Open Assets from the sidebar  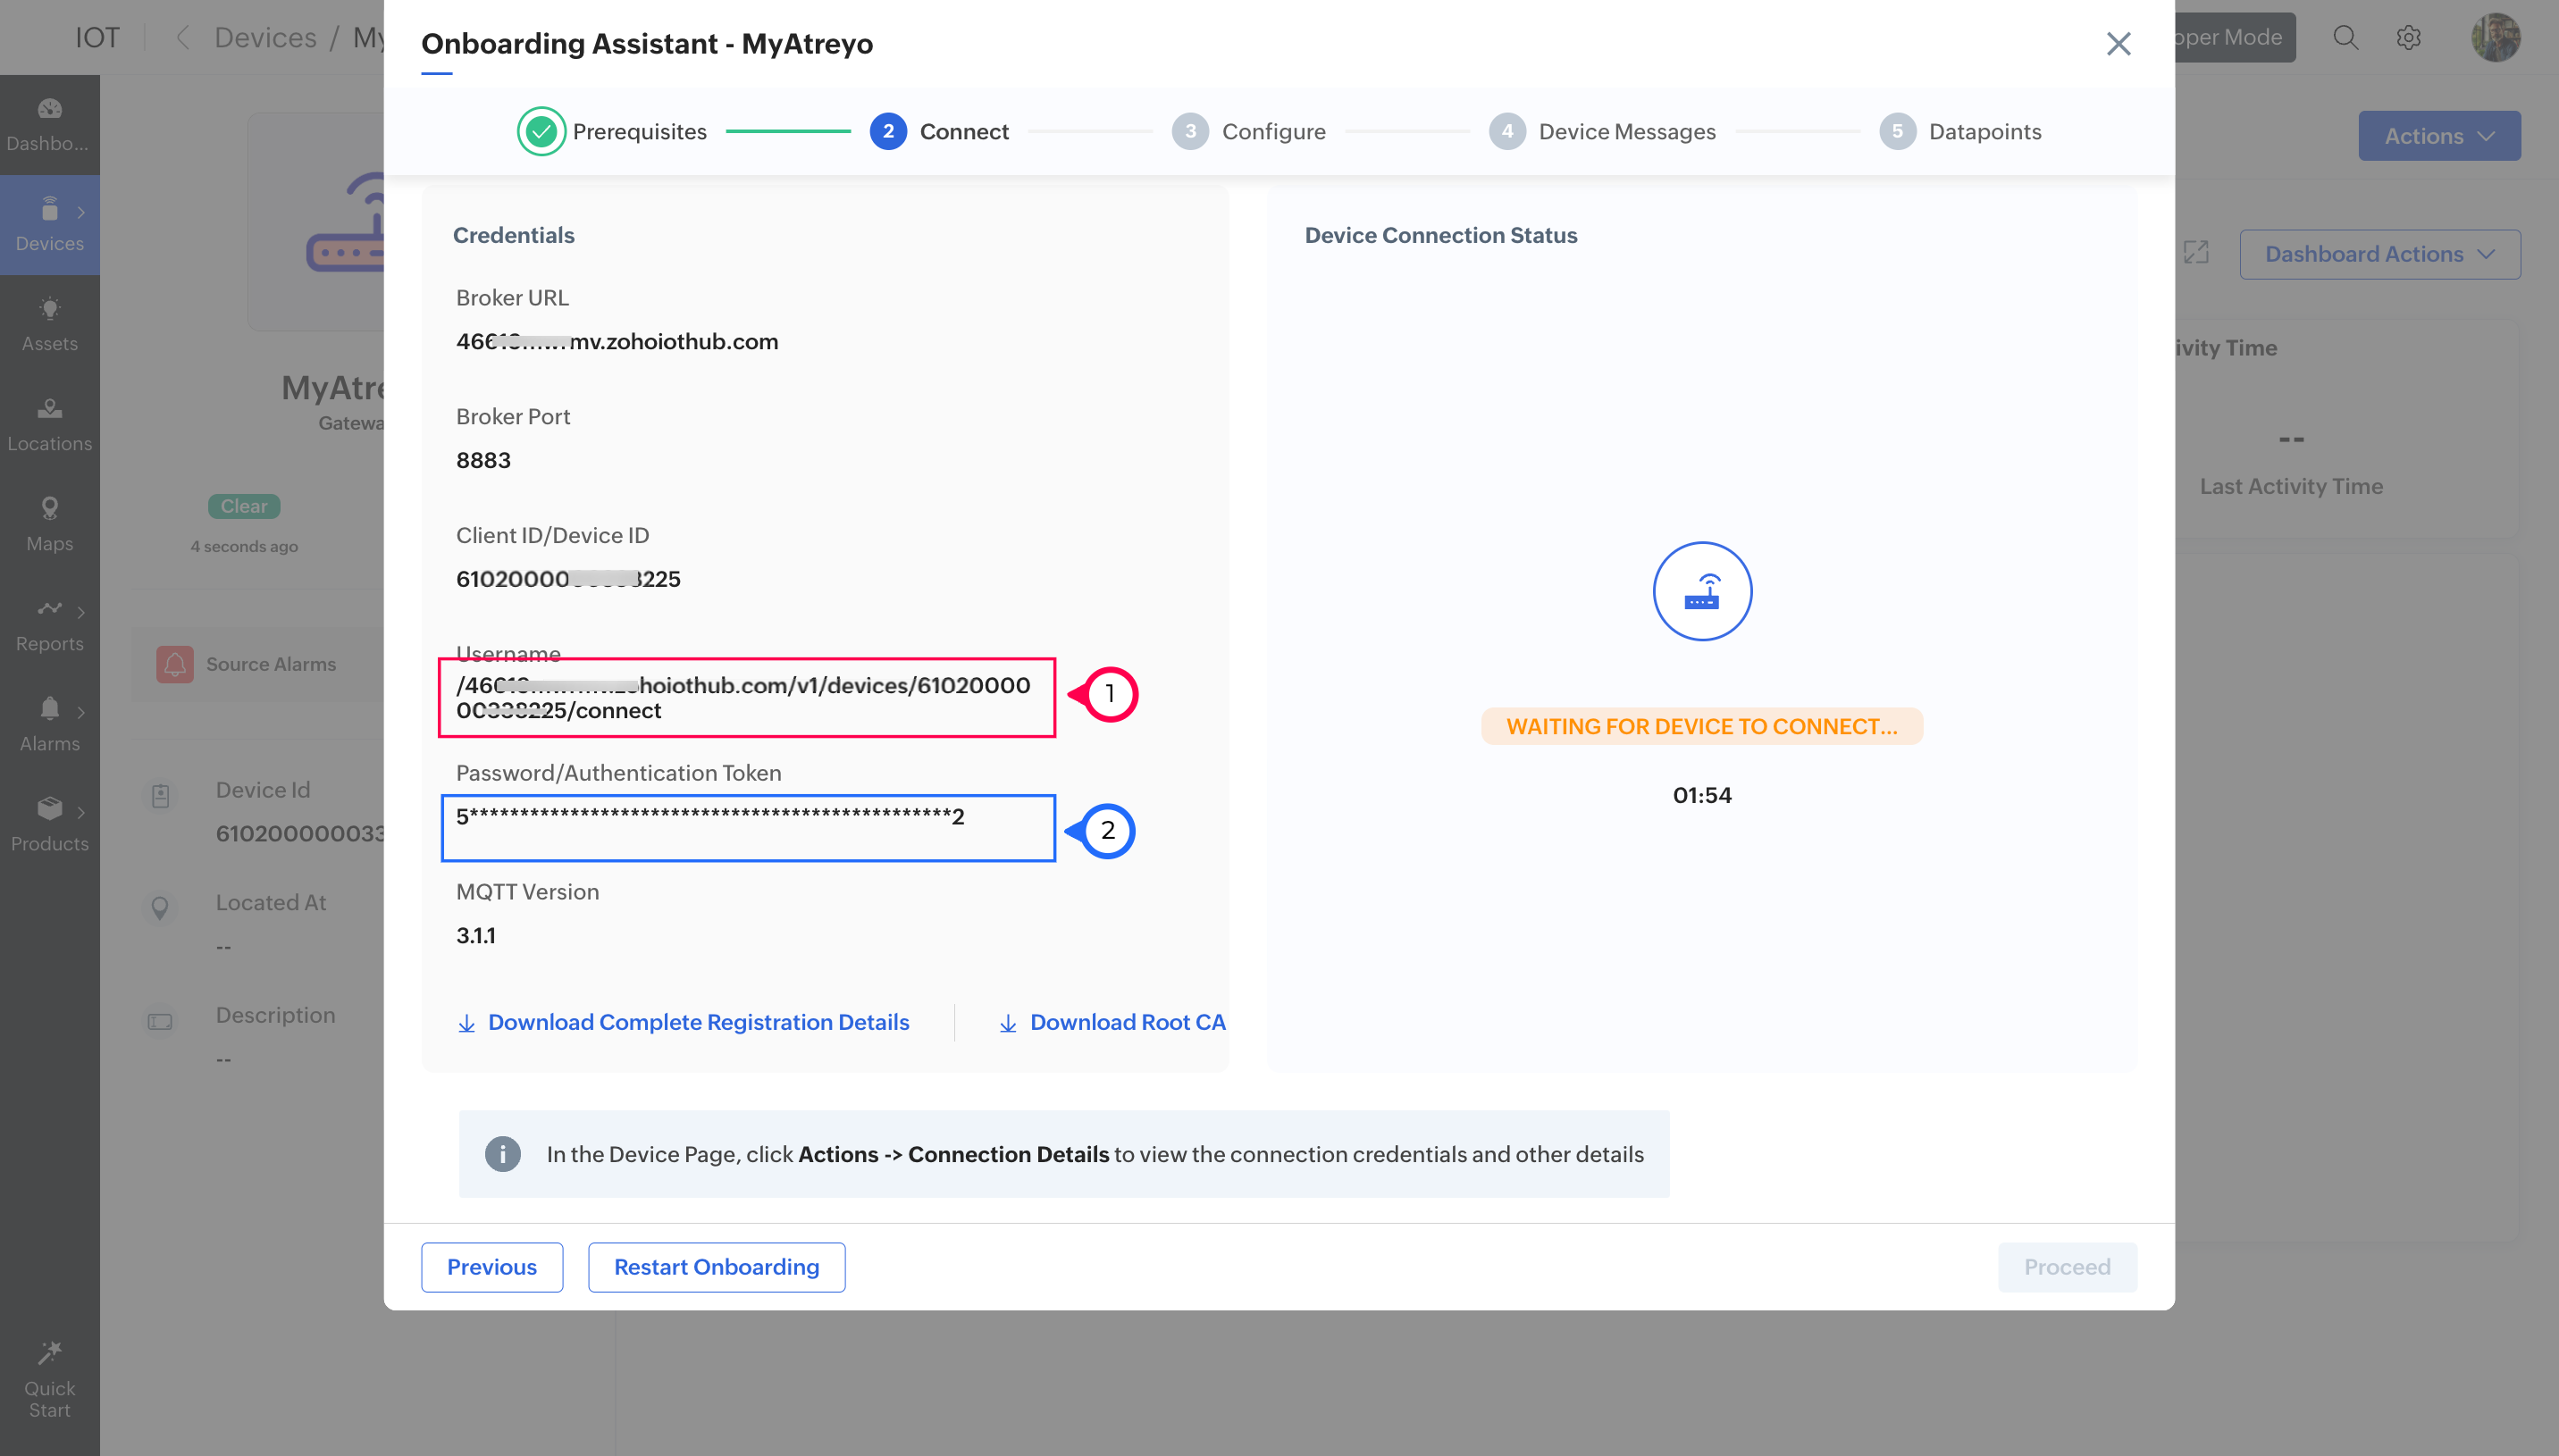(49, 323)
